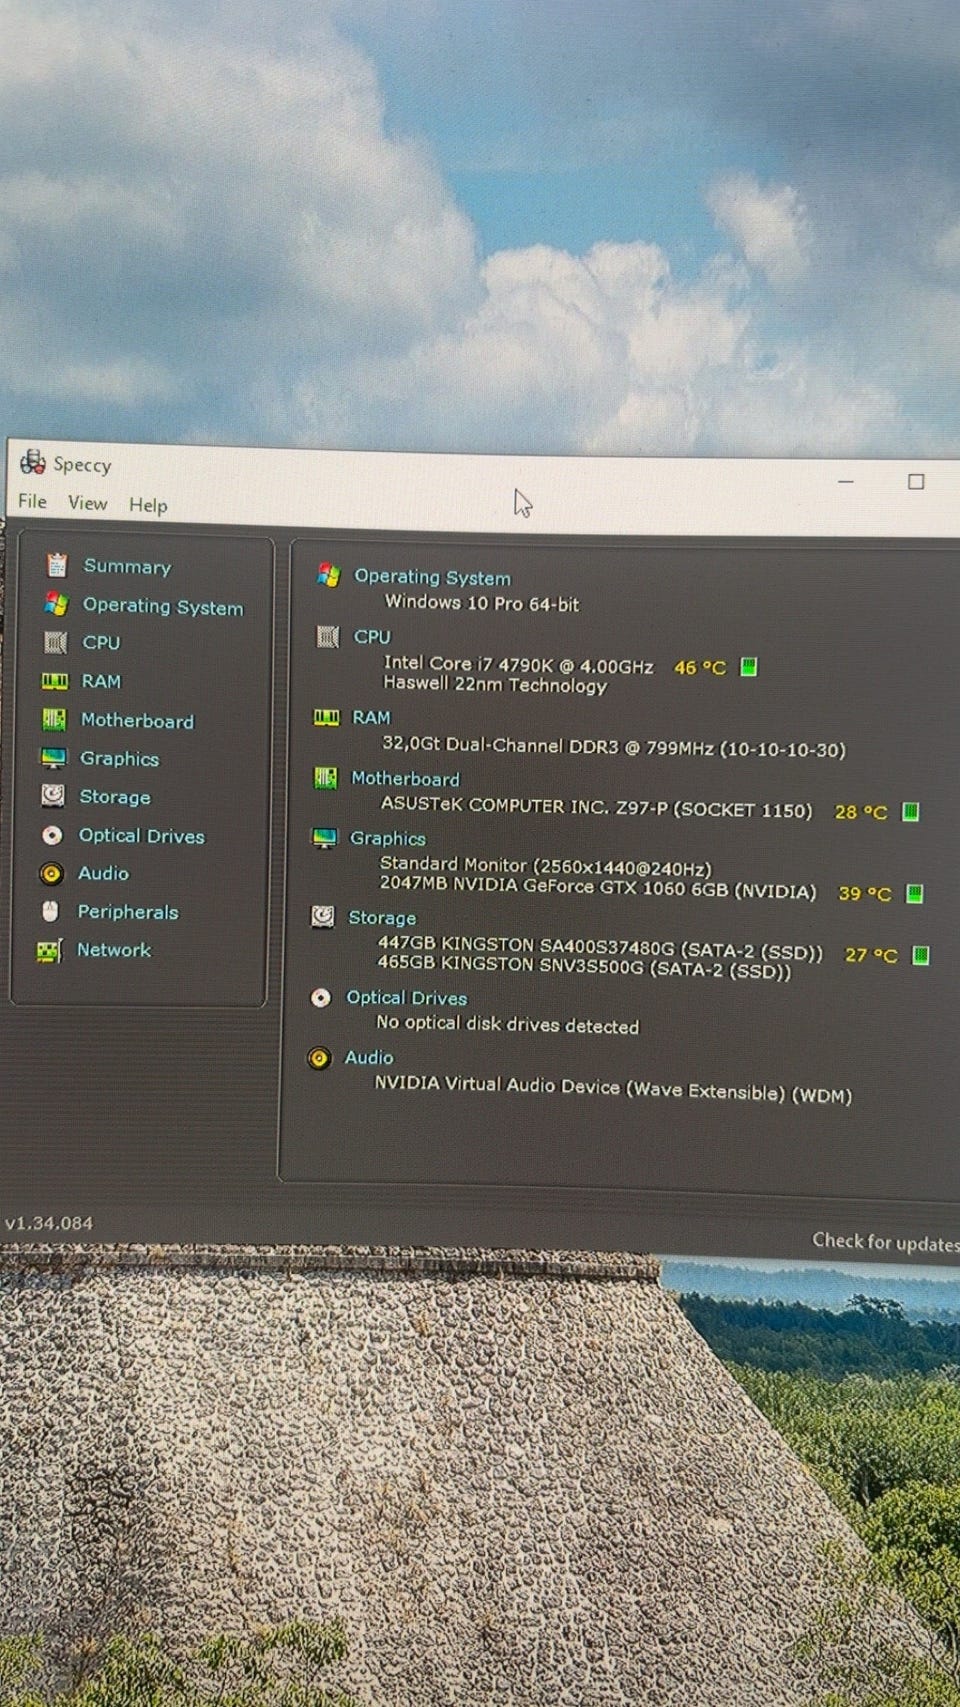Open the Optical Drives heading in summary pane
This screenshot has height=1707, width=960.
tap(406, 997)
